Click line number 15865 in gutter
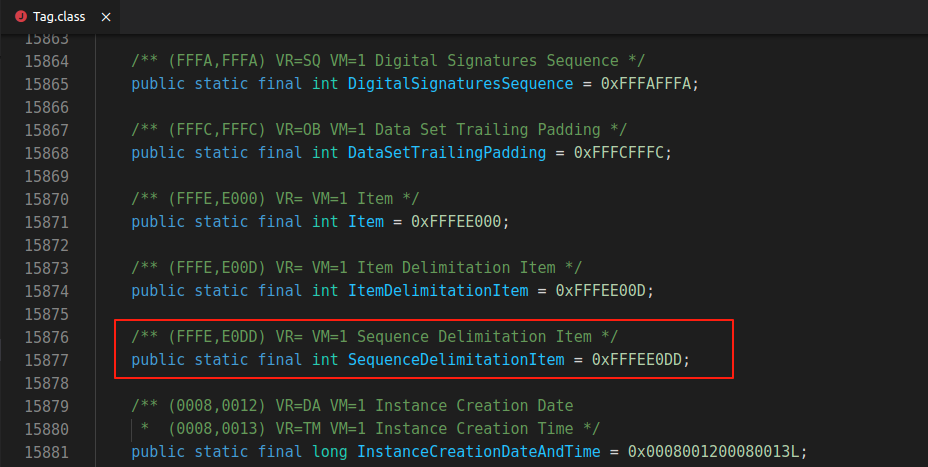This screenshot has height=467, width=928. pos(47,84)
